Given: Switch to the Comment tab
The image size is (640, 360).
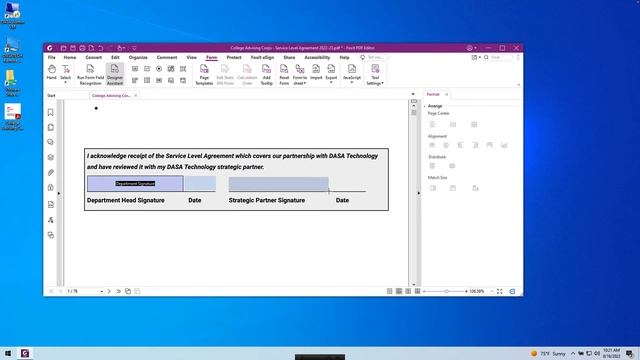Looking at the screenshot, I should 167,58.
